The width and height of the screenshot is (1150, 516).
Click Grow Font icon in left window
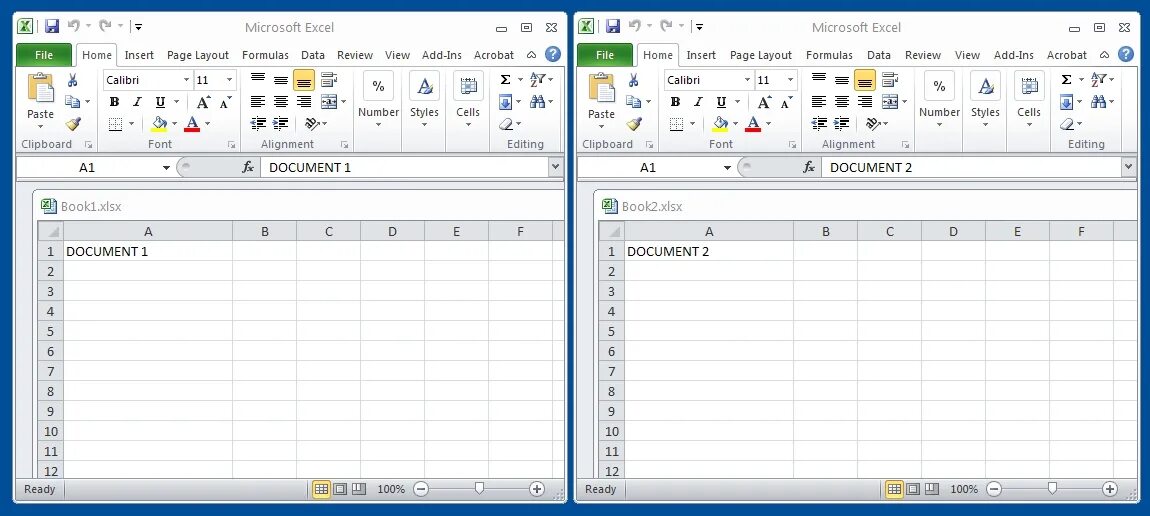tap(203, 102)
